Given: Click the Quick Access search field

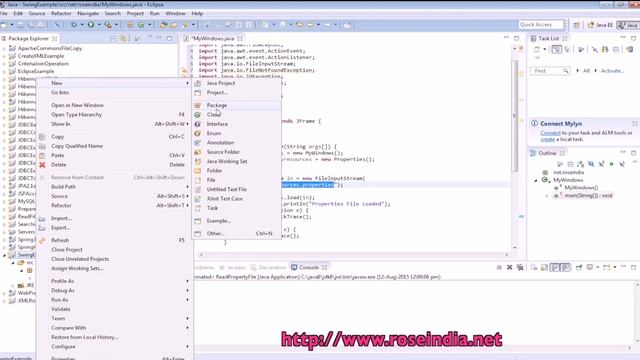Looking at the screenshot, I should pyautogui.click(x=541, y=25).
